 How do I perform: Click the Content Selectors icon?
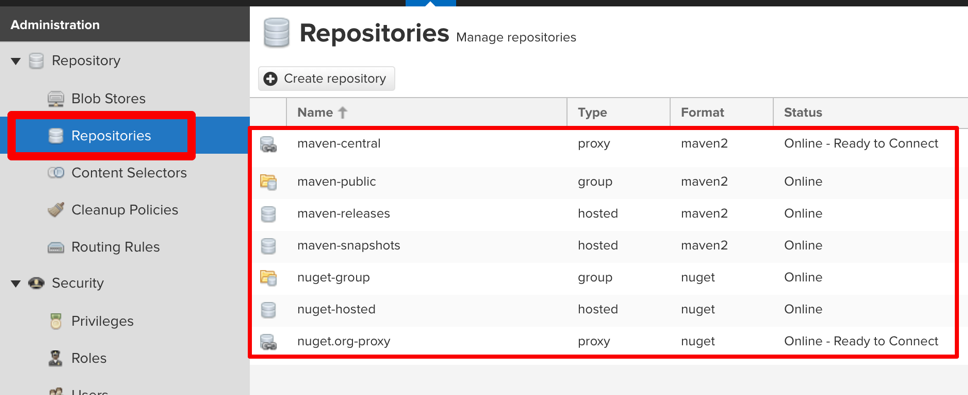pos(56,173)
